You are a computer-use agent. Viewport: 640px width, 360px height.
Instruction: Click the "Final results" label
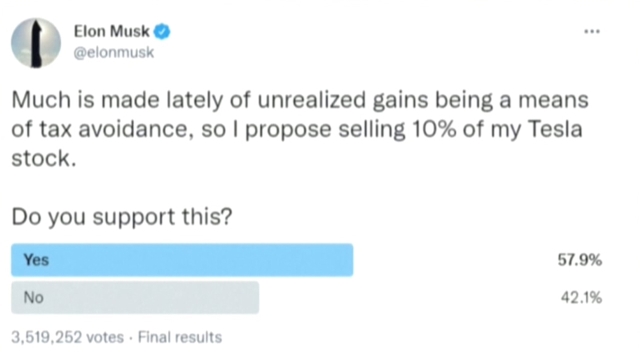pyautogui.click(x=180, y=337)
